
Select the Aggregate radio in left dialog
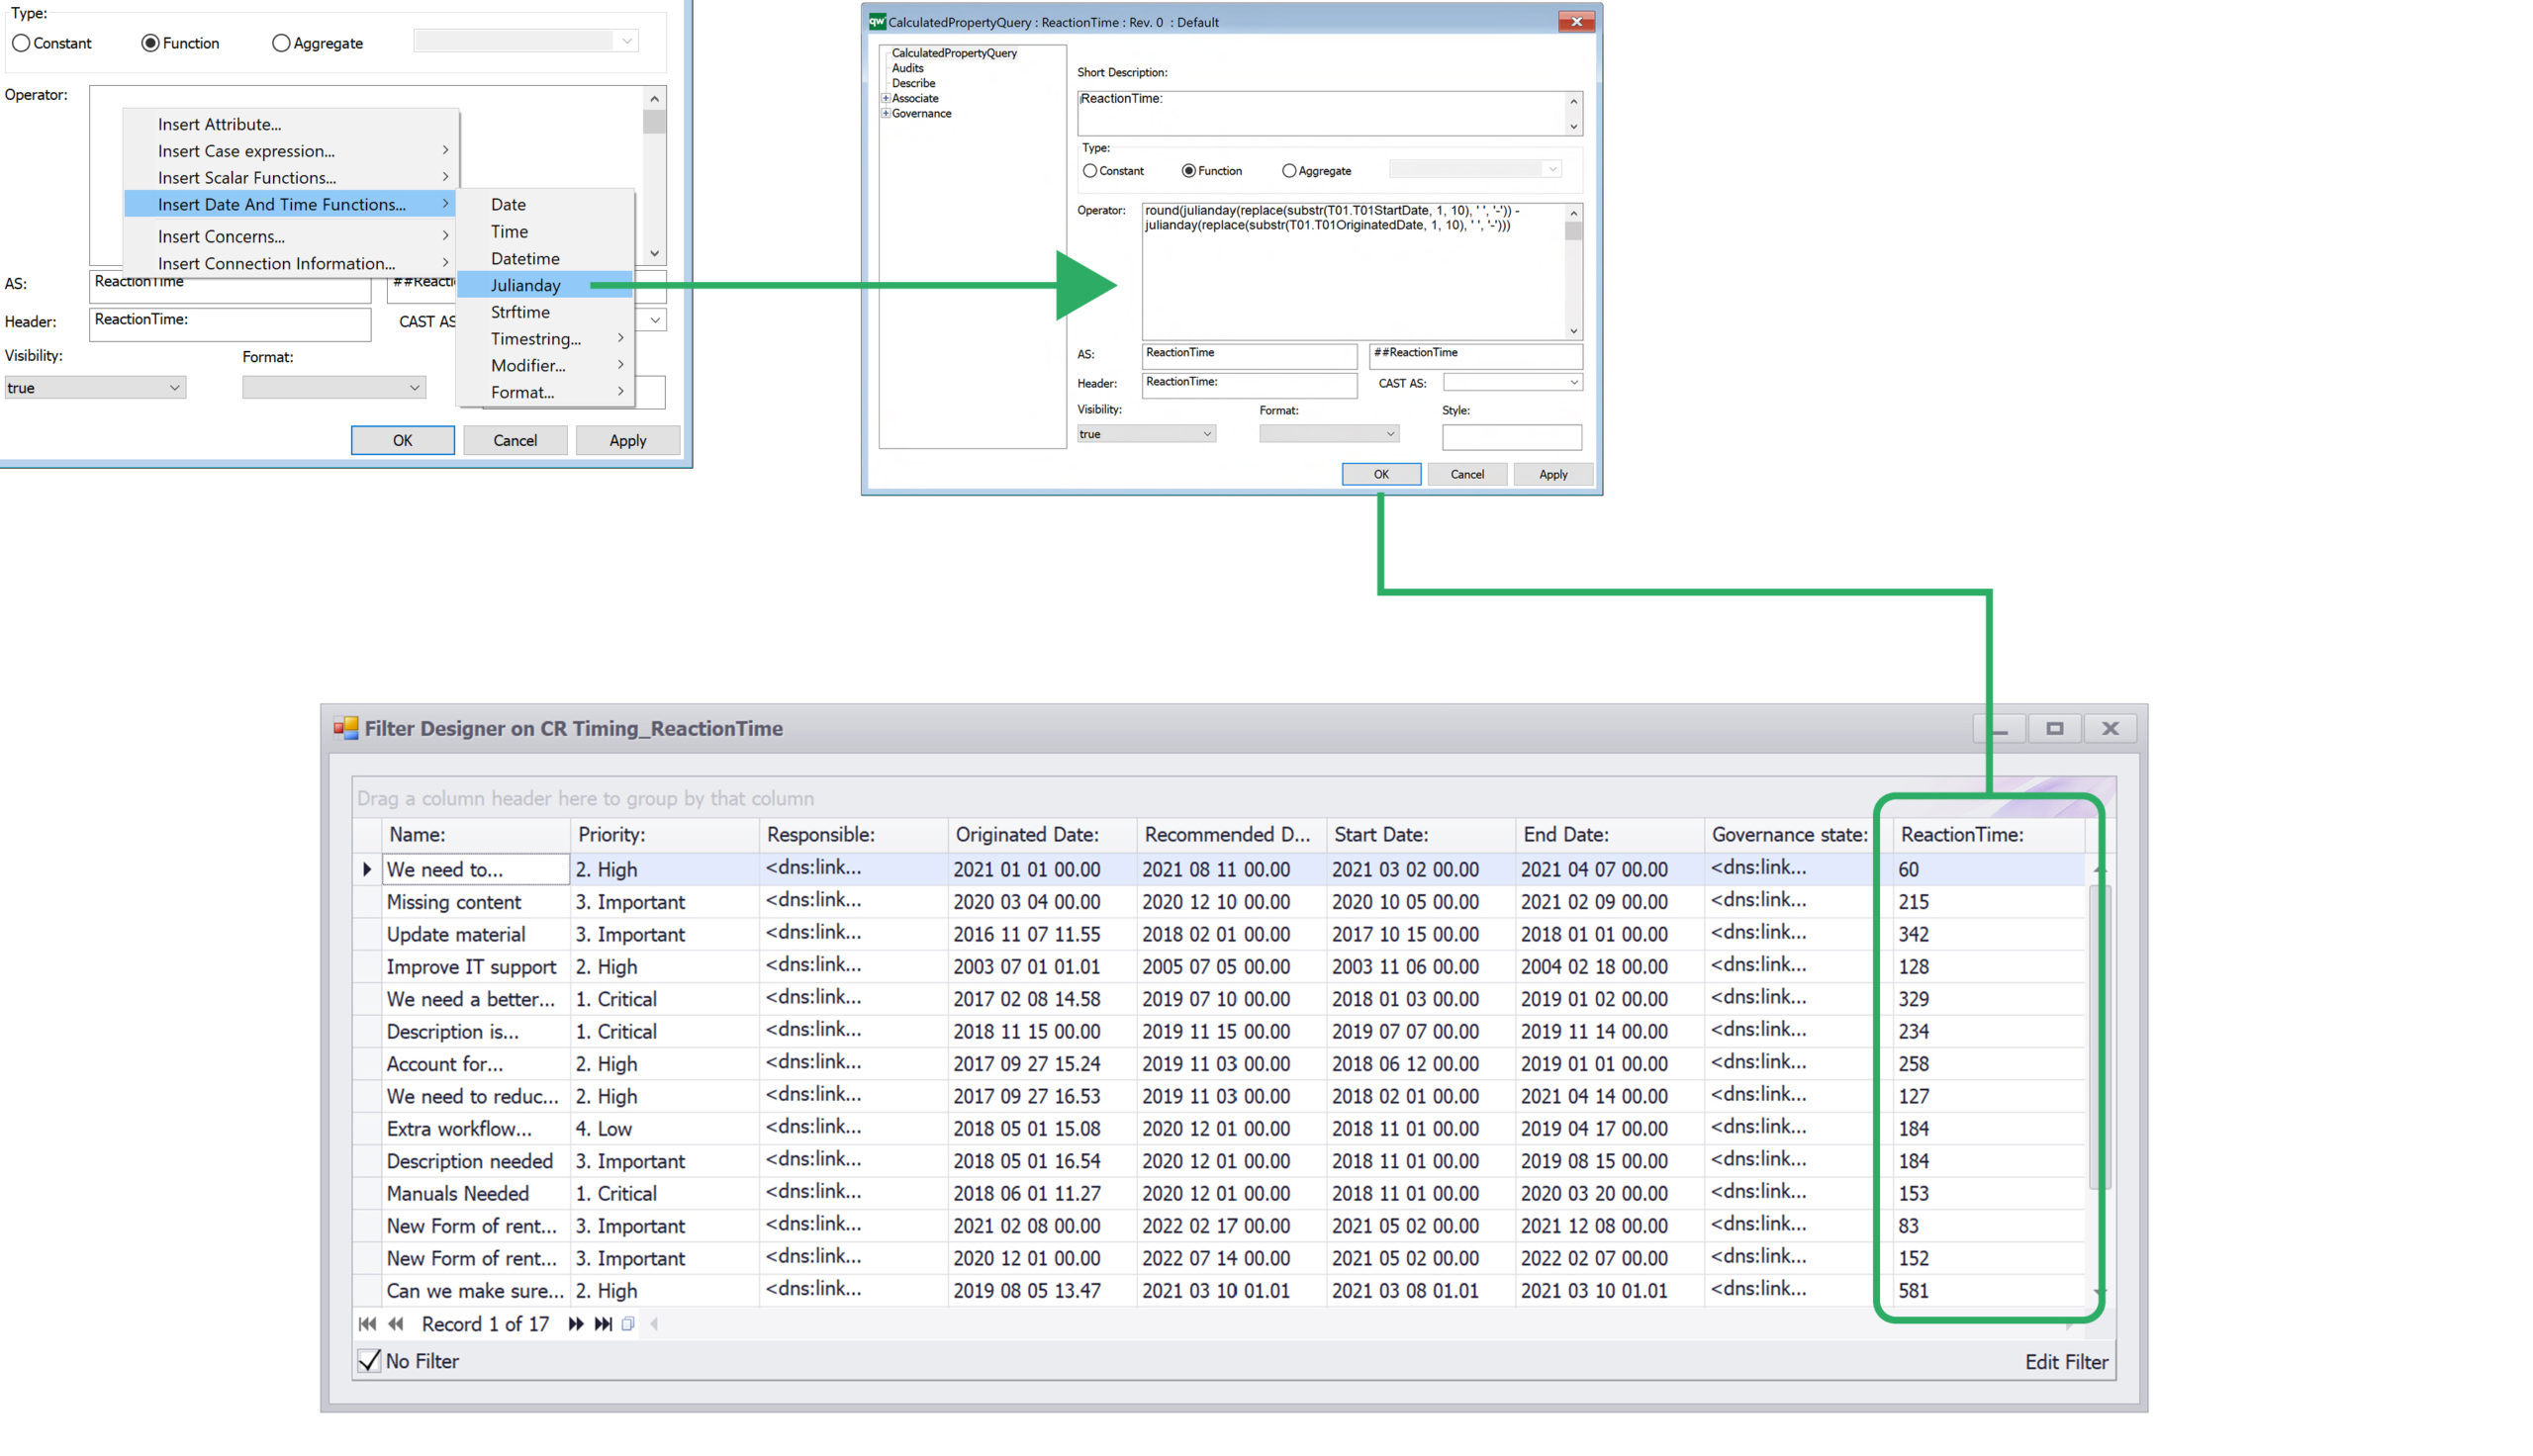pyautogui.click(x=281, y=43)
